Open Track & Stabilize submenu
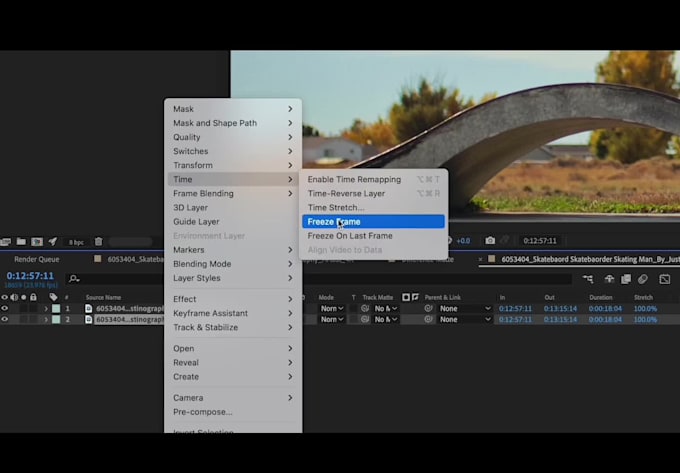Screen dimensions: 680x473 [x=233, y=327]
